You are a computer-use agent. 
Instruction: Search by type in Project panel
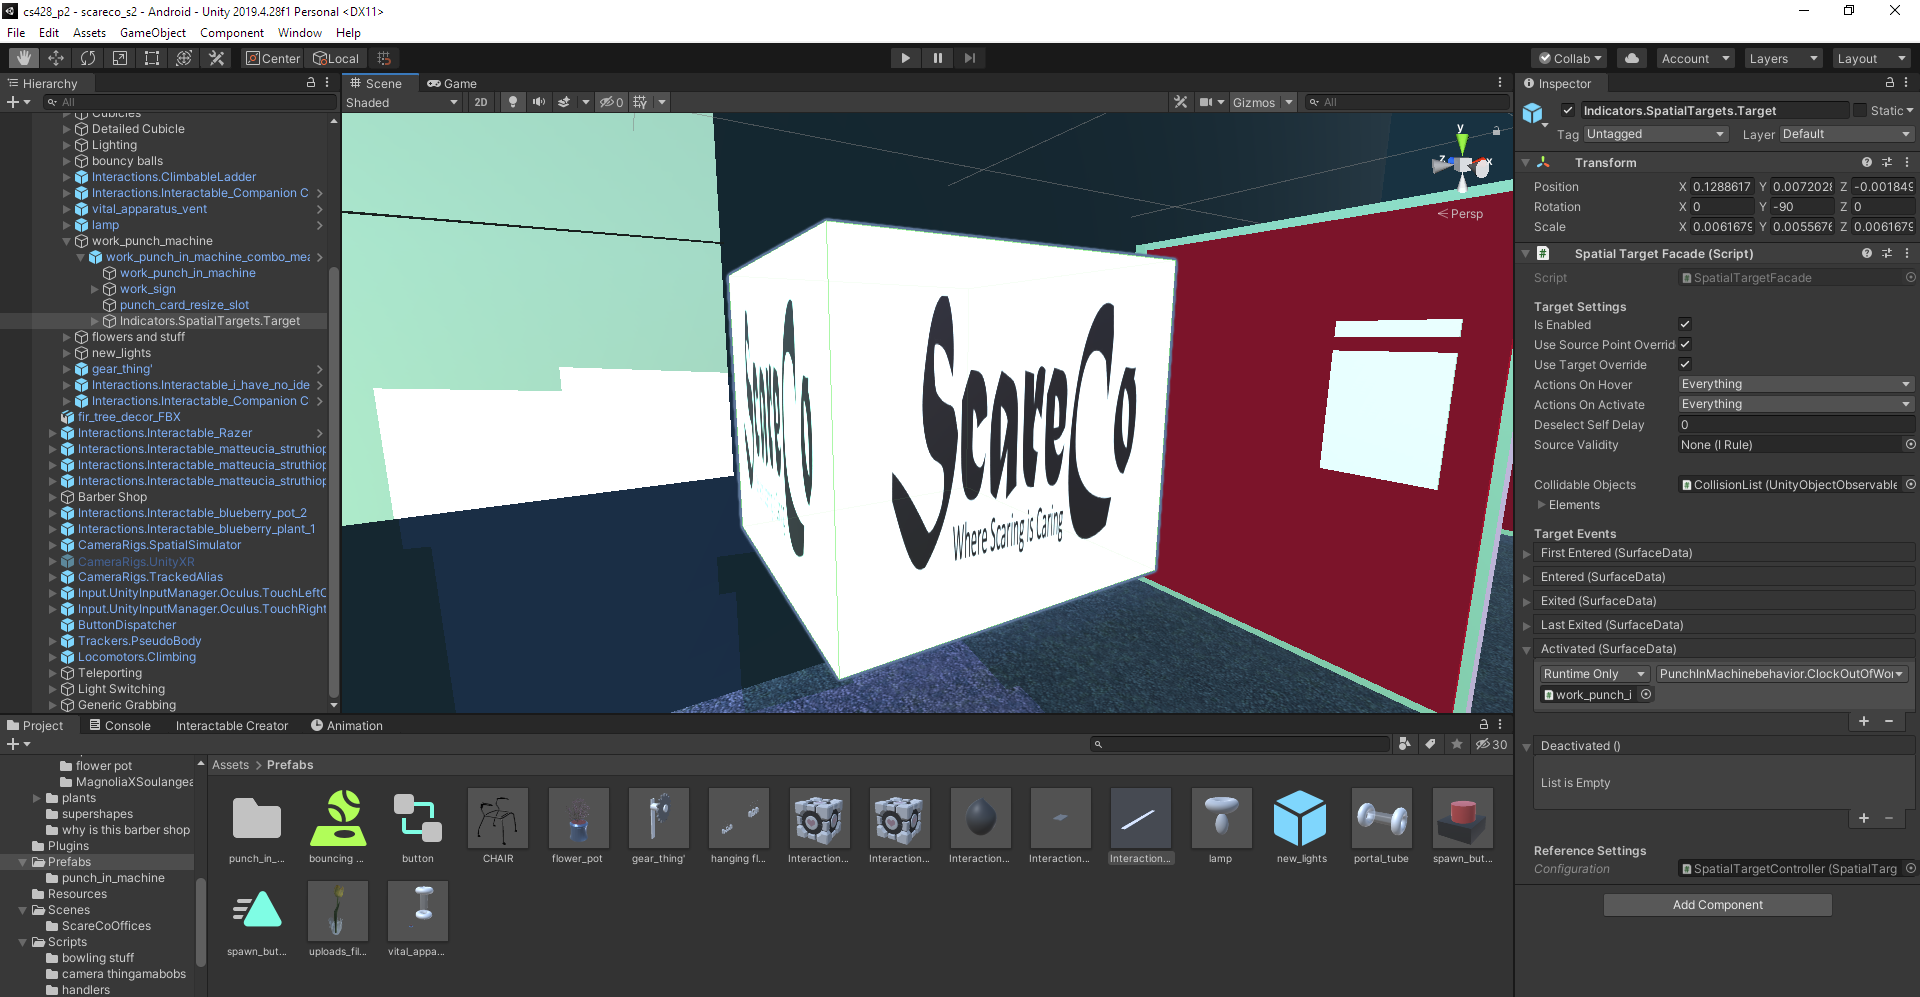point(1405,744)
